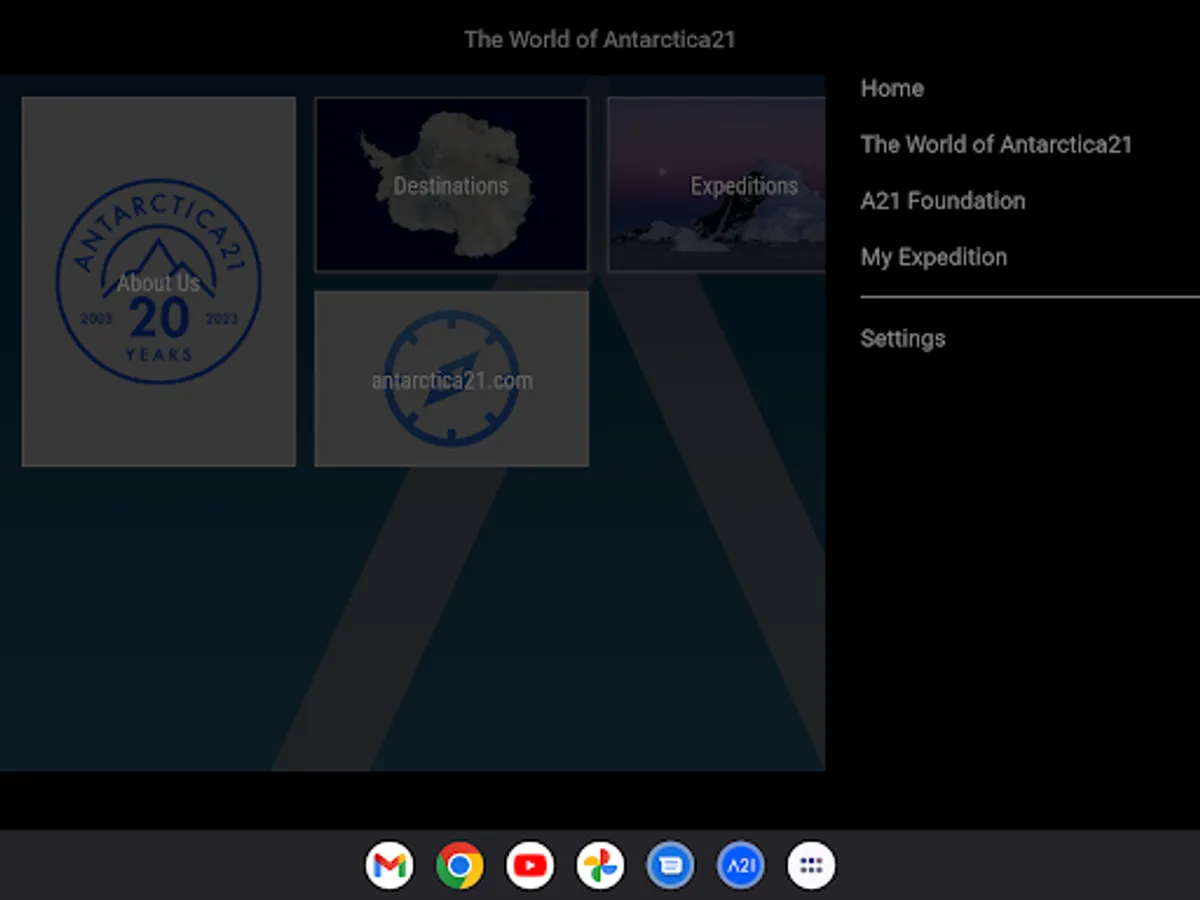
Task: Open the app launcher grid icon
Action: [811, 865]
